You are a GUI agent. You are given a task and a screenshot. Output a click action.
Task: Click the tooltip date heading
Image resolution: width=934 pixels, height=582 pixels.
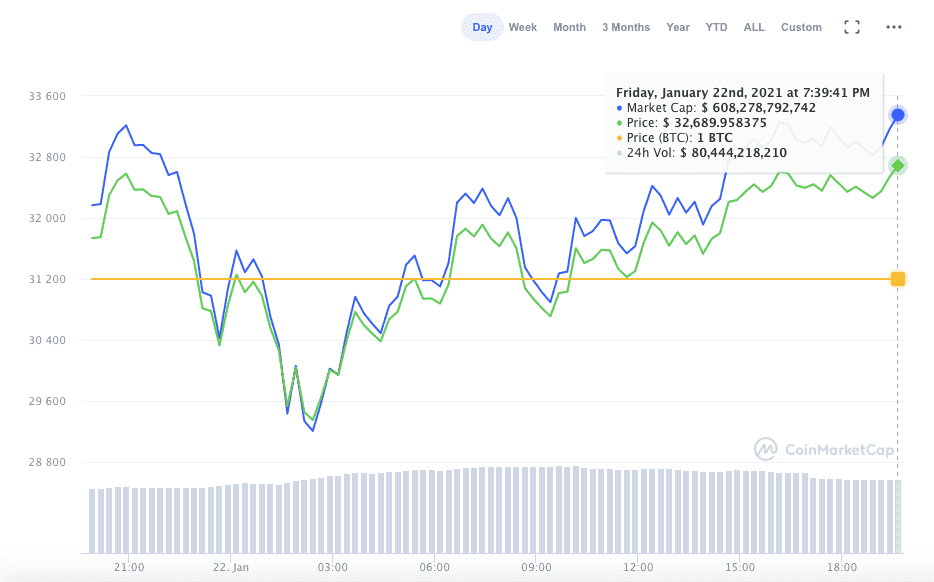pyautogui.click(x=742, y=92)
